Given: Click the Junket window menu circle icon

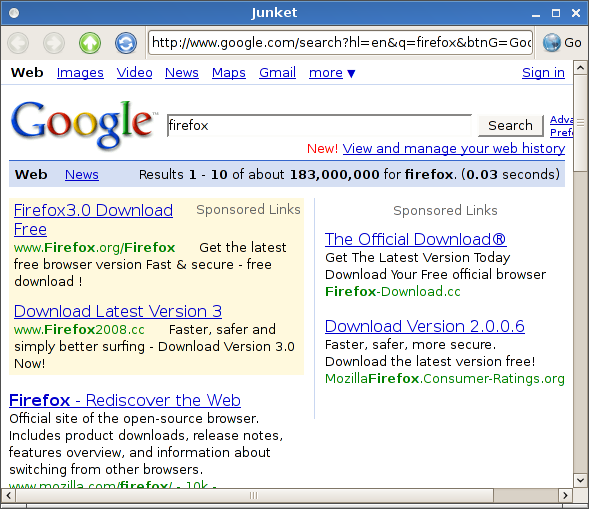Looking at the screenshot, I should pyautogui.click(x=14, y=13).
